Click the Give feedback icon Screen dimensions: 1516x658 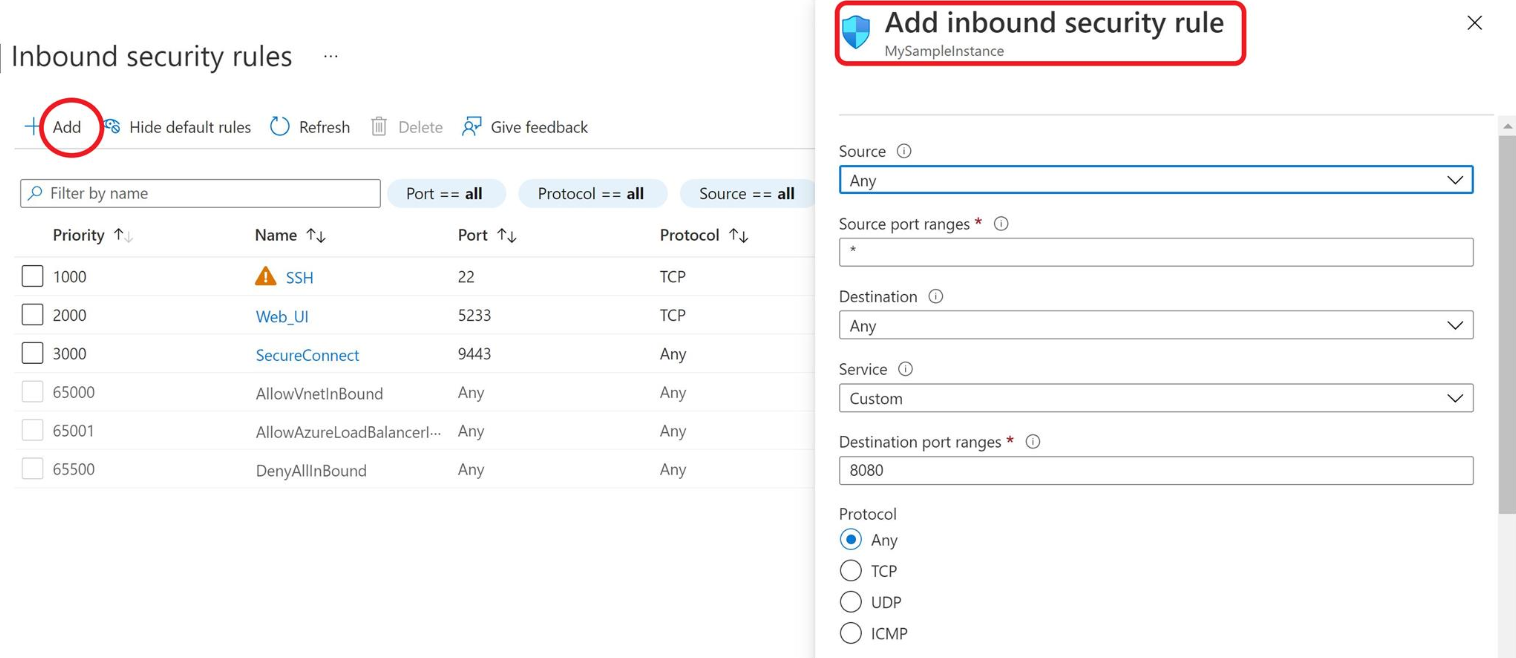471,127
